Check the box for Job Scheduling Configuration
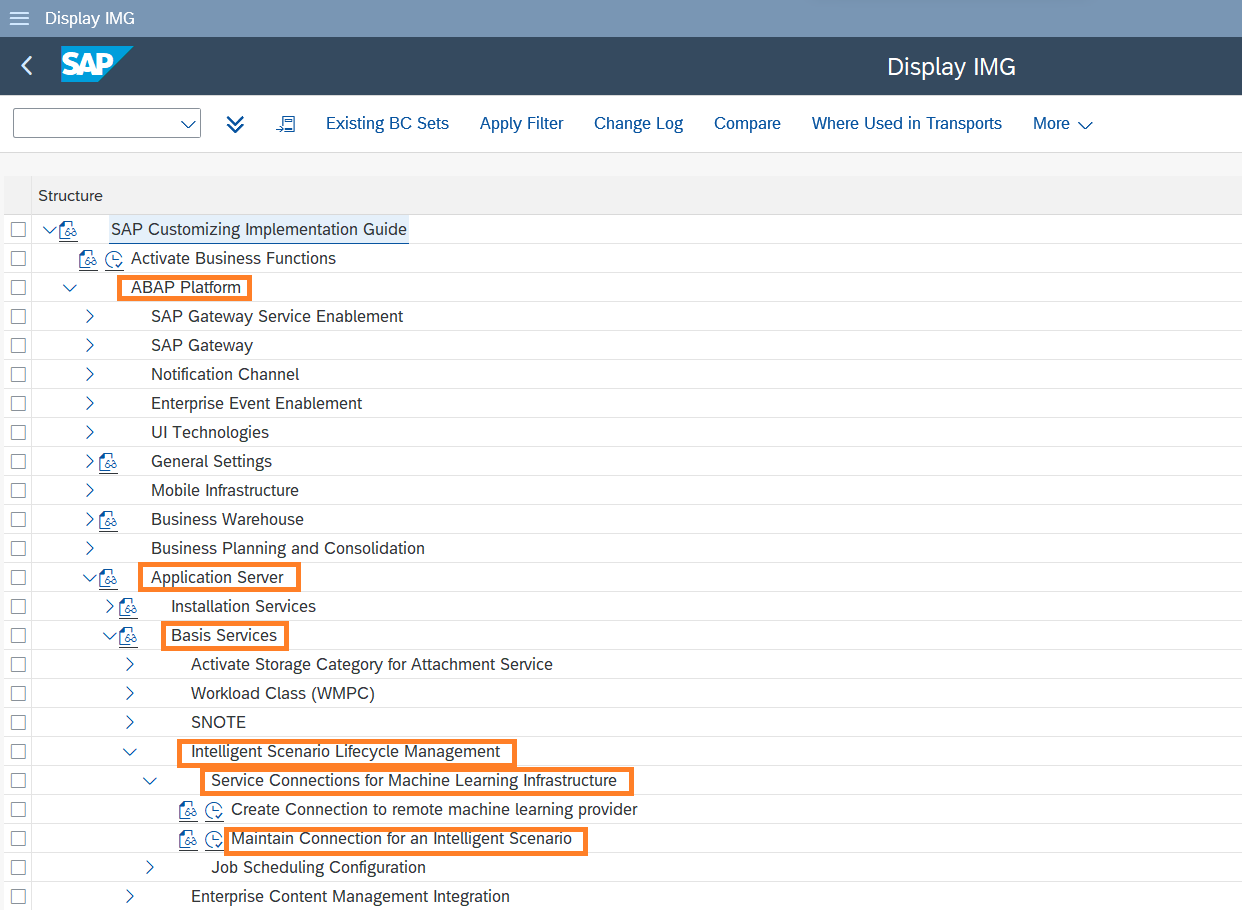Image resolution: width=1242 pixels, height=910 pixels. [x=18, y=868]
